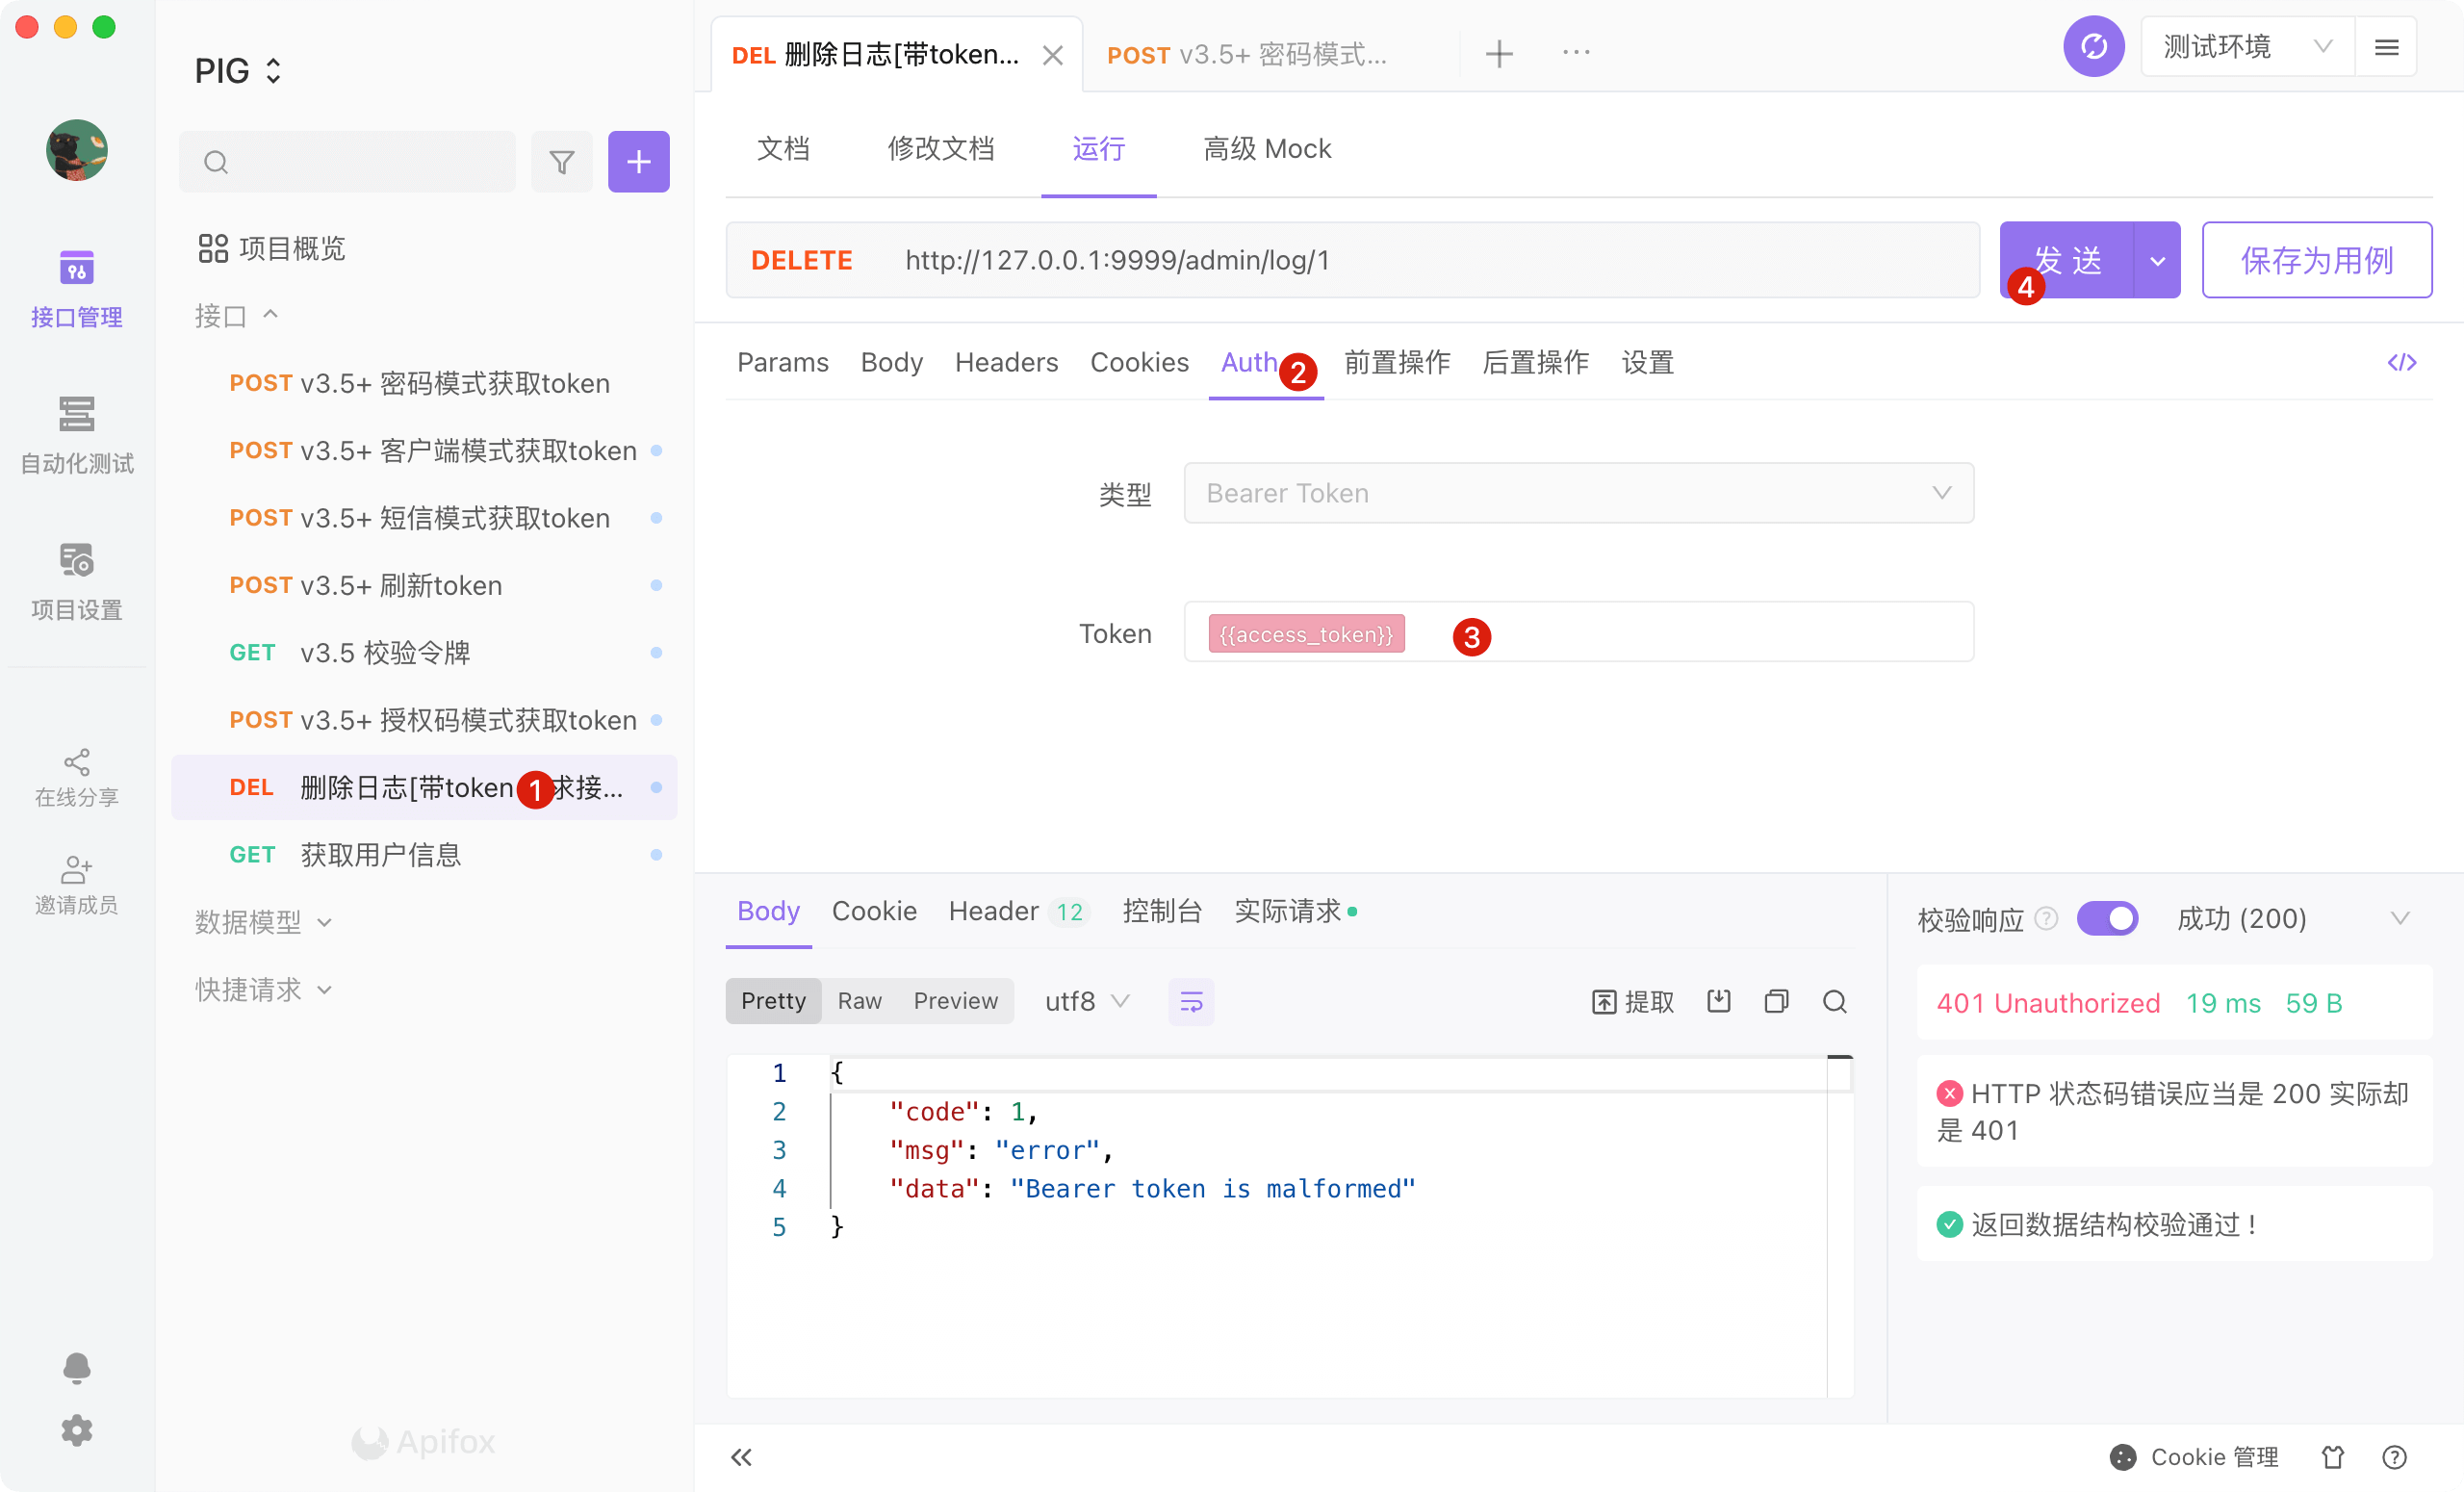Toggle the 校验响应 switch

[2106, 918]
